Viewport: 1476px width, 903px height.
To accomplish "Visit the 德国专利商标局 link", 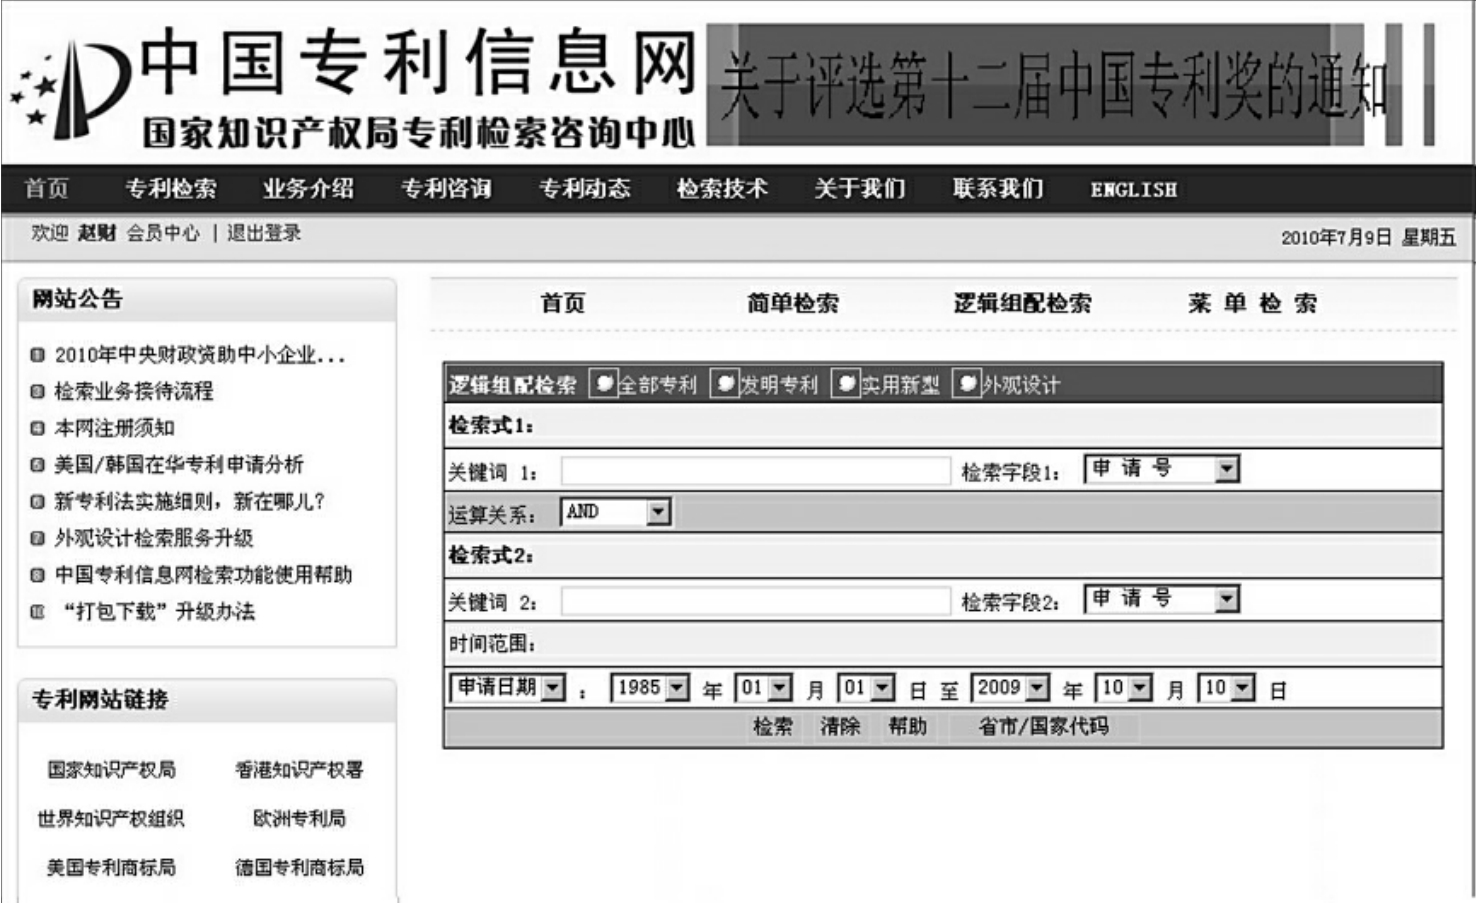I will click(299, 867).
